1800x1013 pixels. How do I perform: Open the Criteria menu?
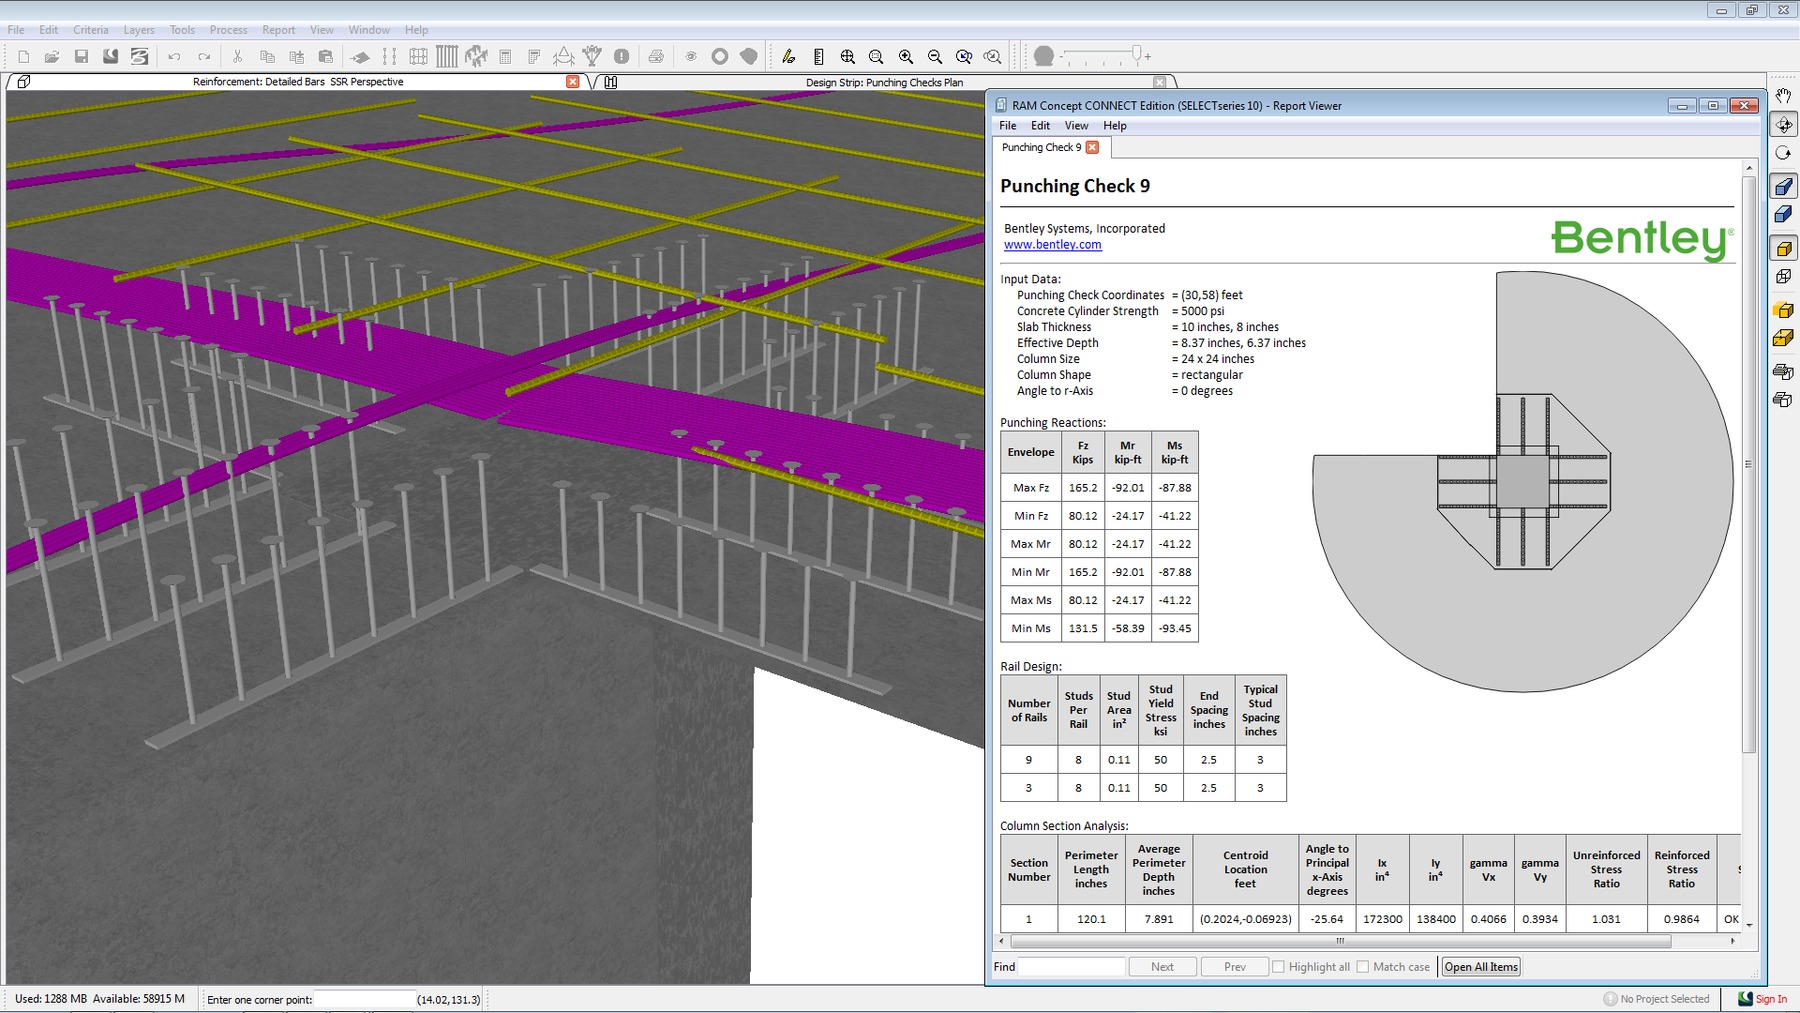[90, 30]
